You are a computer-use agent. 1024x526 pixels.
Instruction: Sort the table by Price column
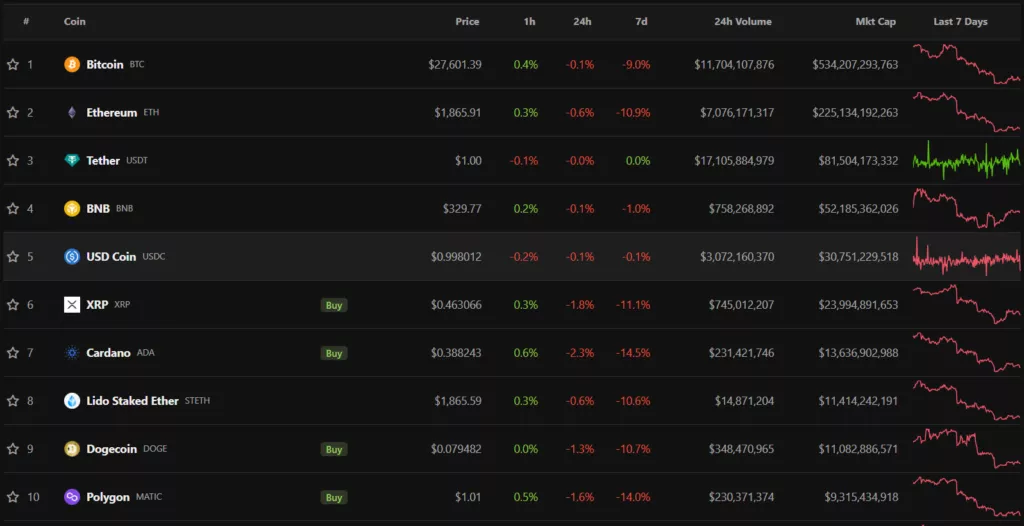click(467, 21)
